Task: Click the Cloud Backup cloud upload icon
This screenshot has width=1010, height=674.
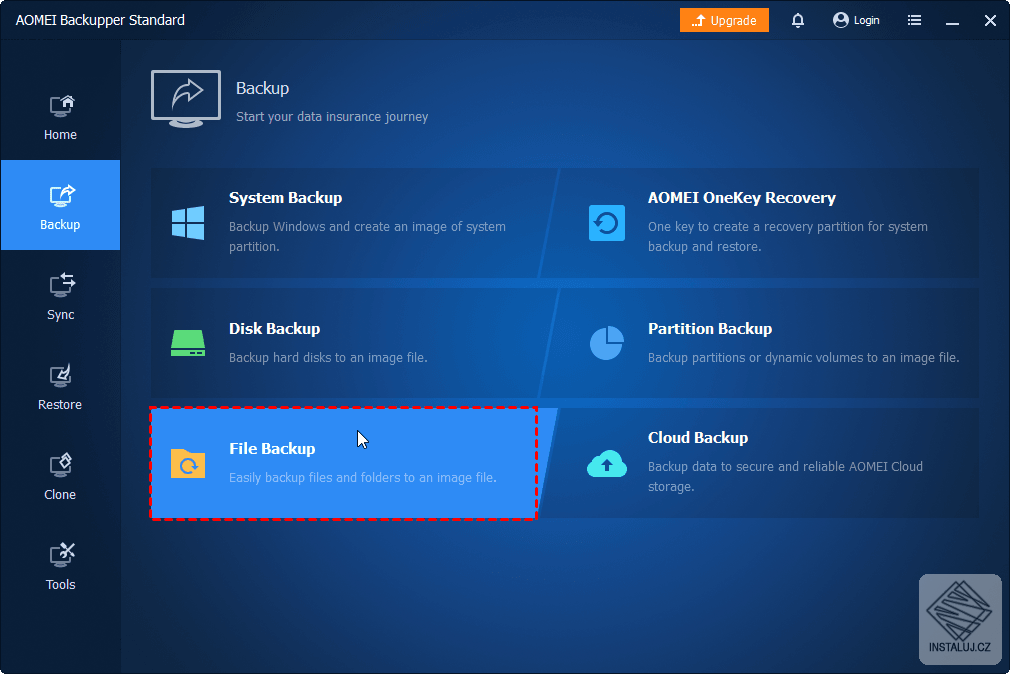Action: tap(607, 463)
